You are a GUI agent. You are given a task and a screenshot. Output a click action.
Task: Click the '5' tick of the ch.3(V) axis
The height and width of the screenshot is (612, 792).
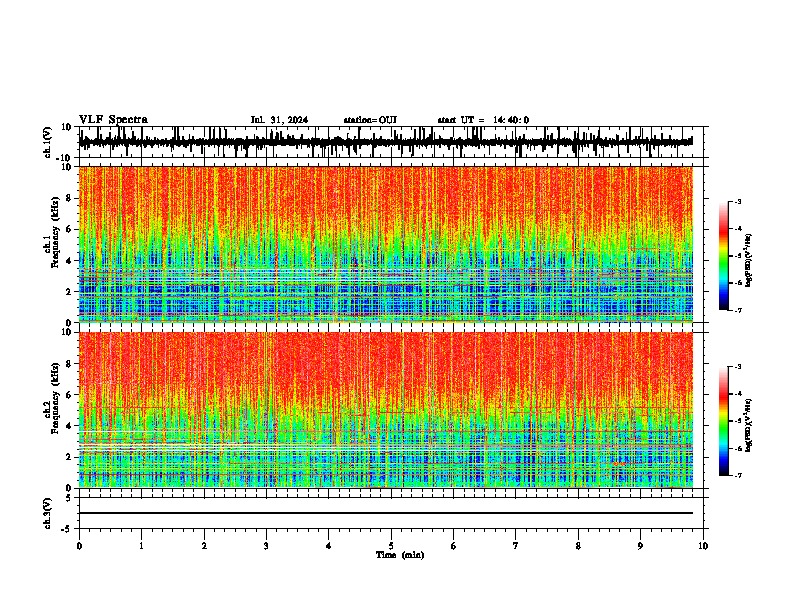[x=69, y=498]
